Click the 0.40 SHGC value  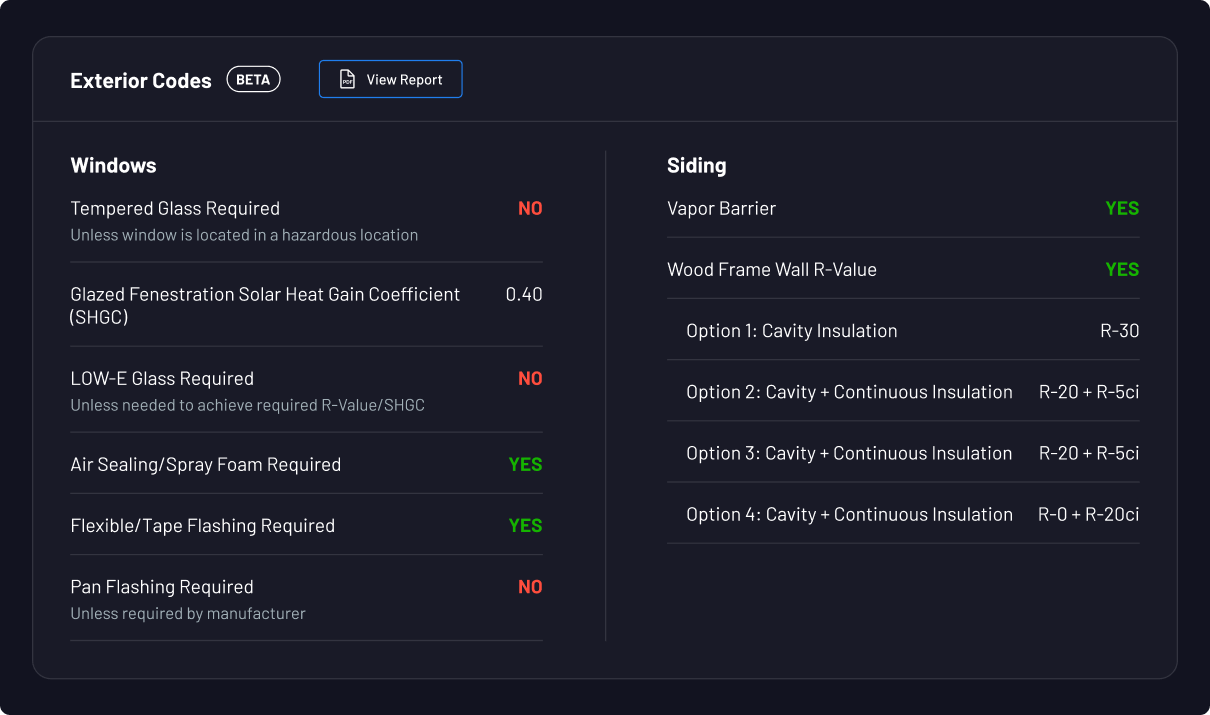[524, 294]
